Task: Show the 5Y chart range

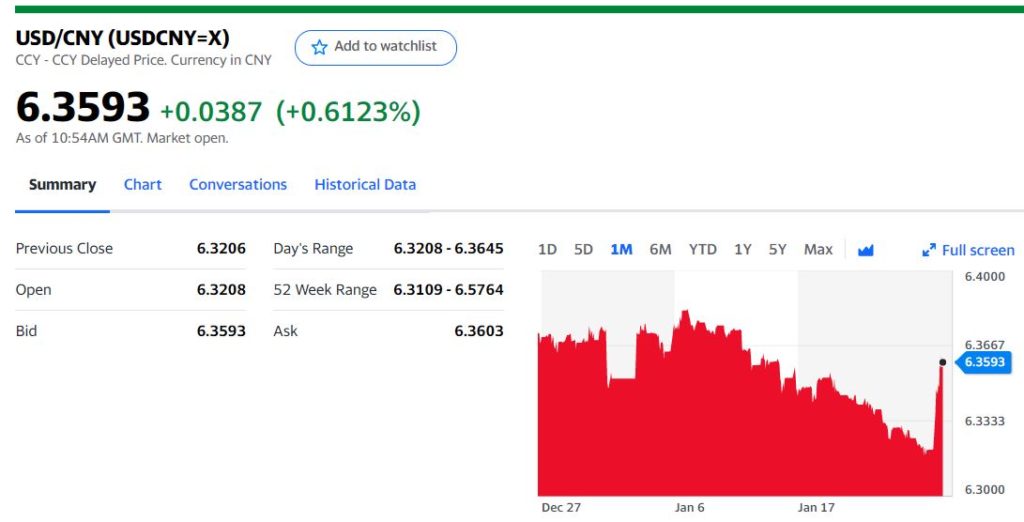Action: click(777, 250)
